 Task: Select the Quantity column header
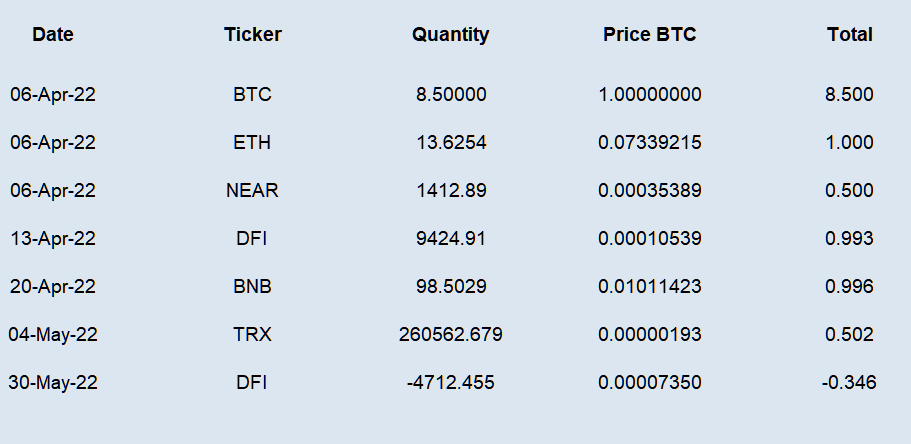pos(450,35)
